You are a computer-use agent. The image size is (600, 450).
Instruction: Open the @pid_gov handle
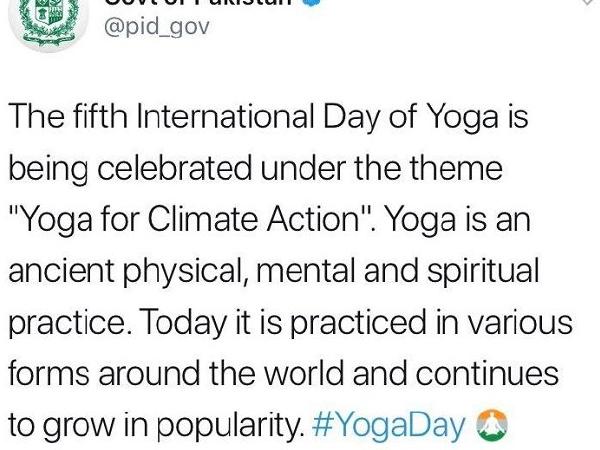click(157, 28)
